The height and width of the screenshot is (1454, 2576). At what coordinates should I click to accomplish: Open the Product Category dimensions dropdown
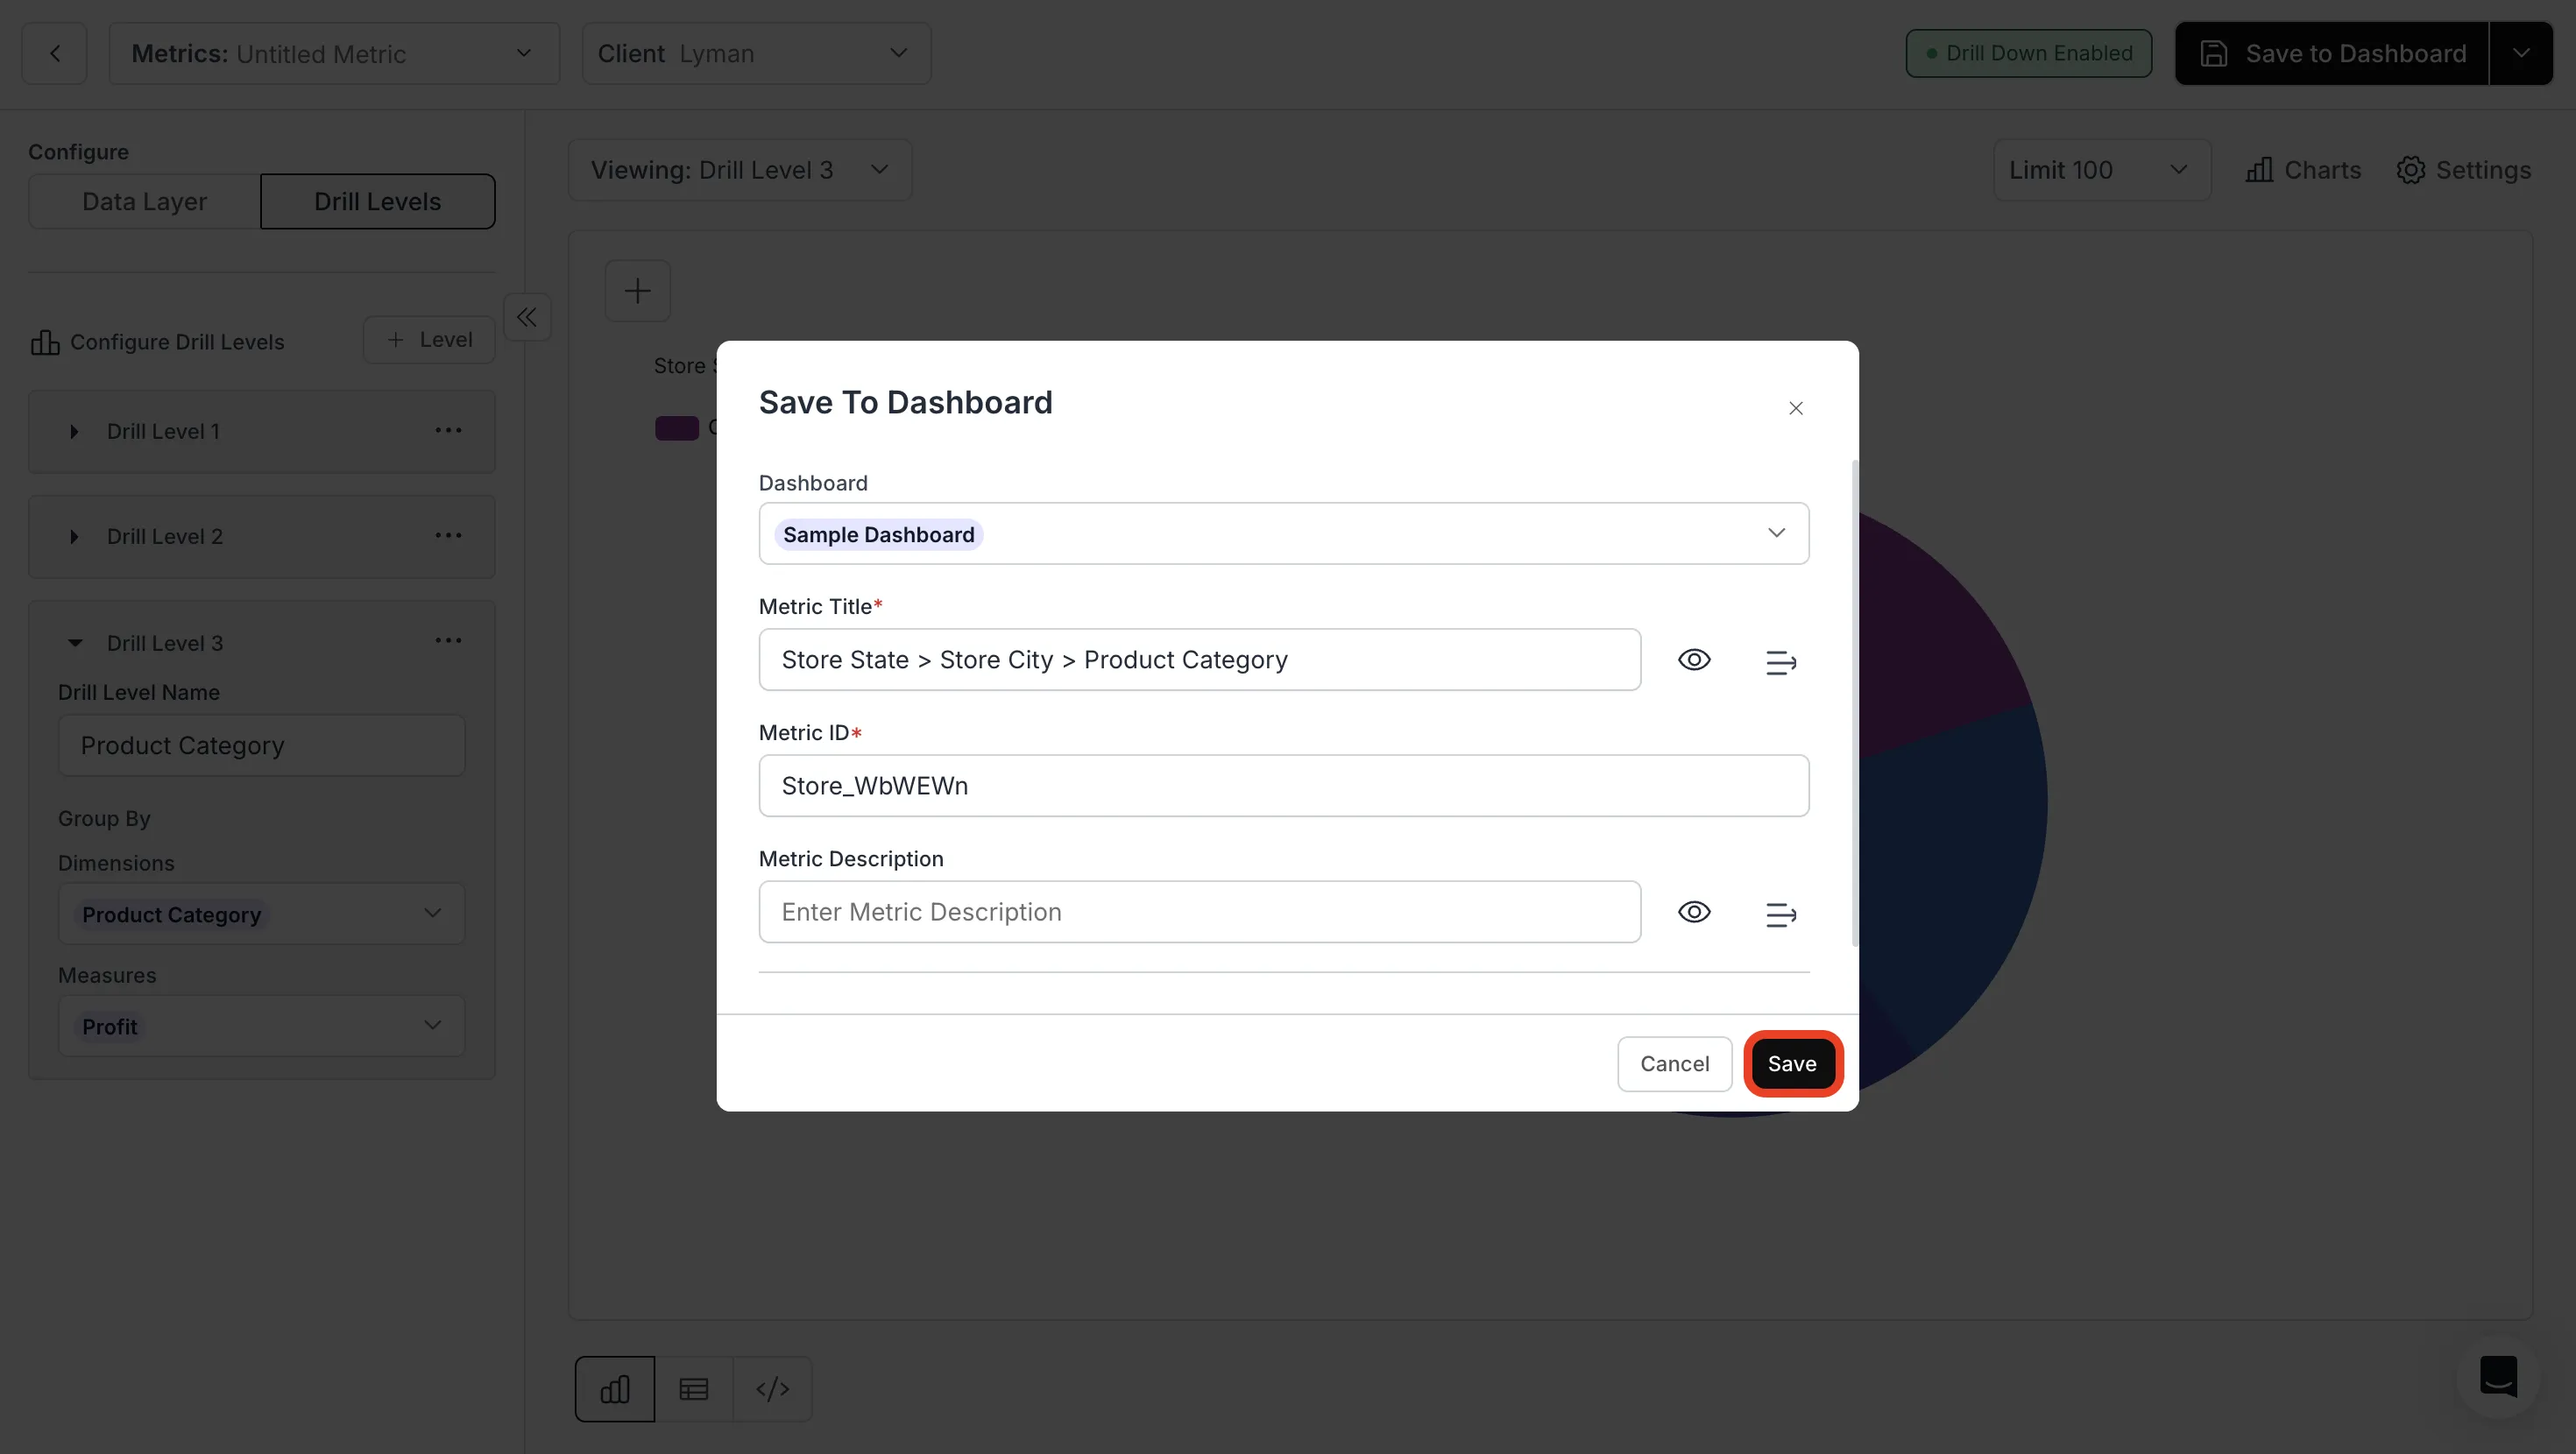pyautogui.click(x=262, y=914)
